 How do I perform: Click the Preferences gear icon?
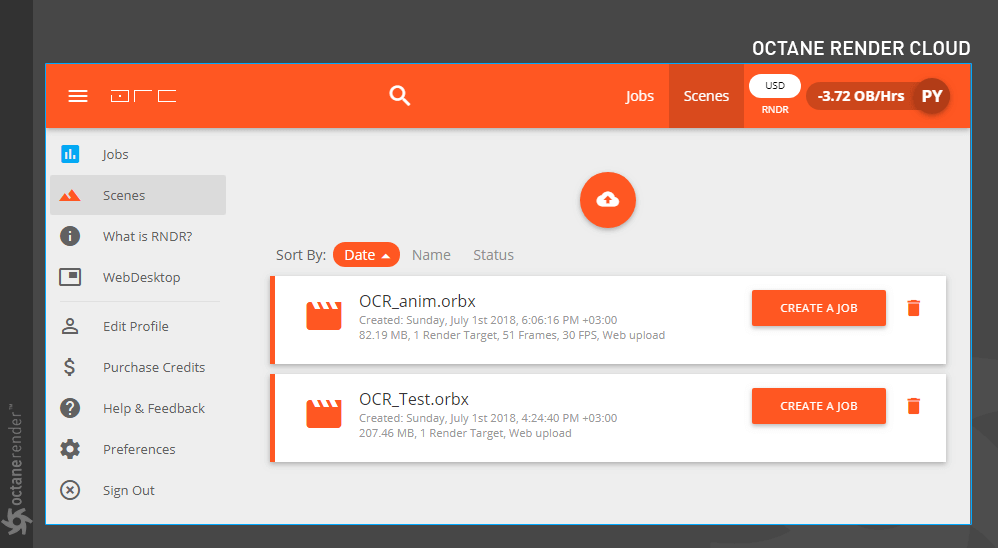tap(70, 449)
